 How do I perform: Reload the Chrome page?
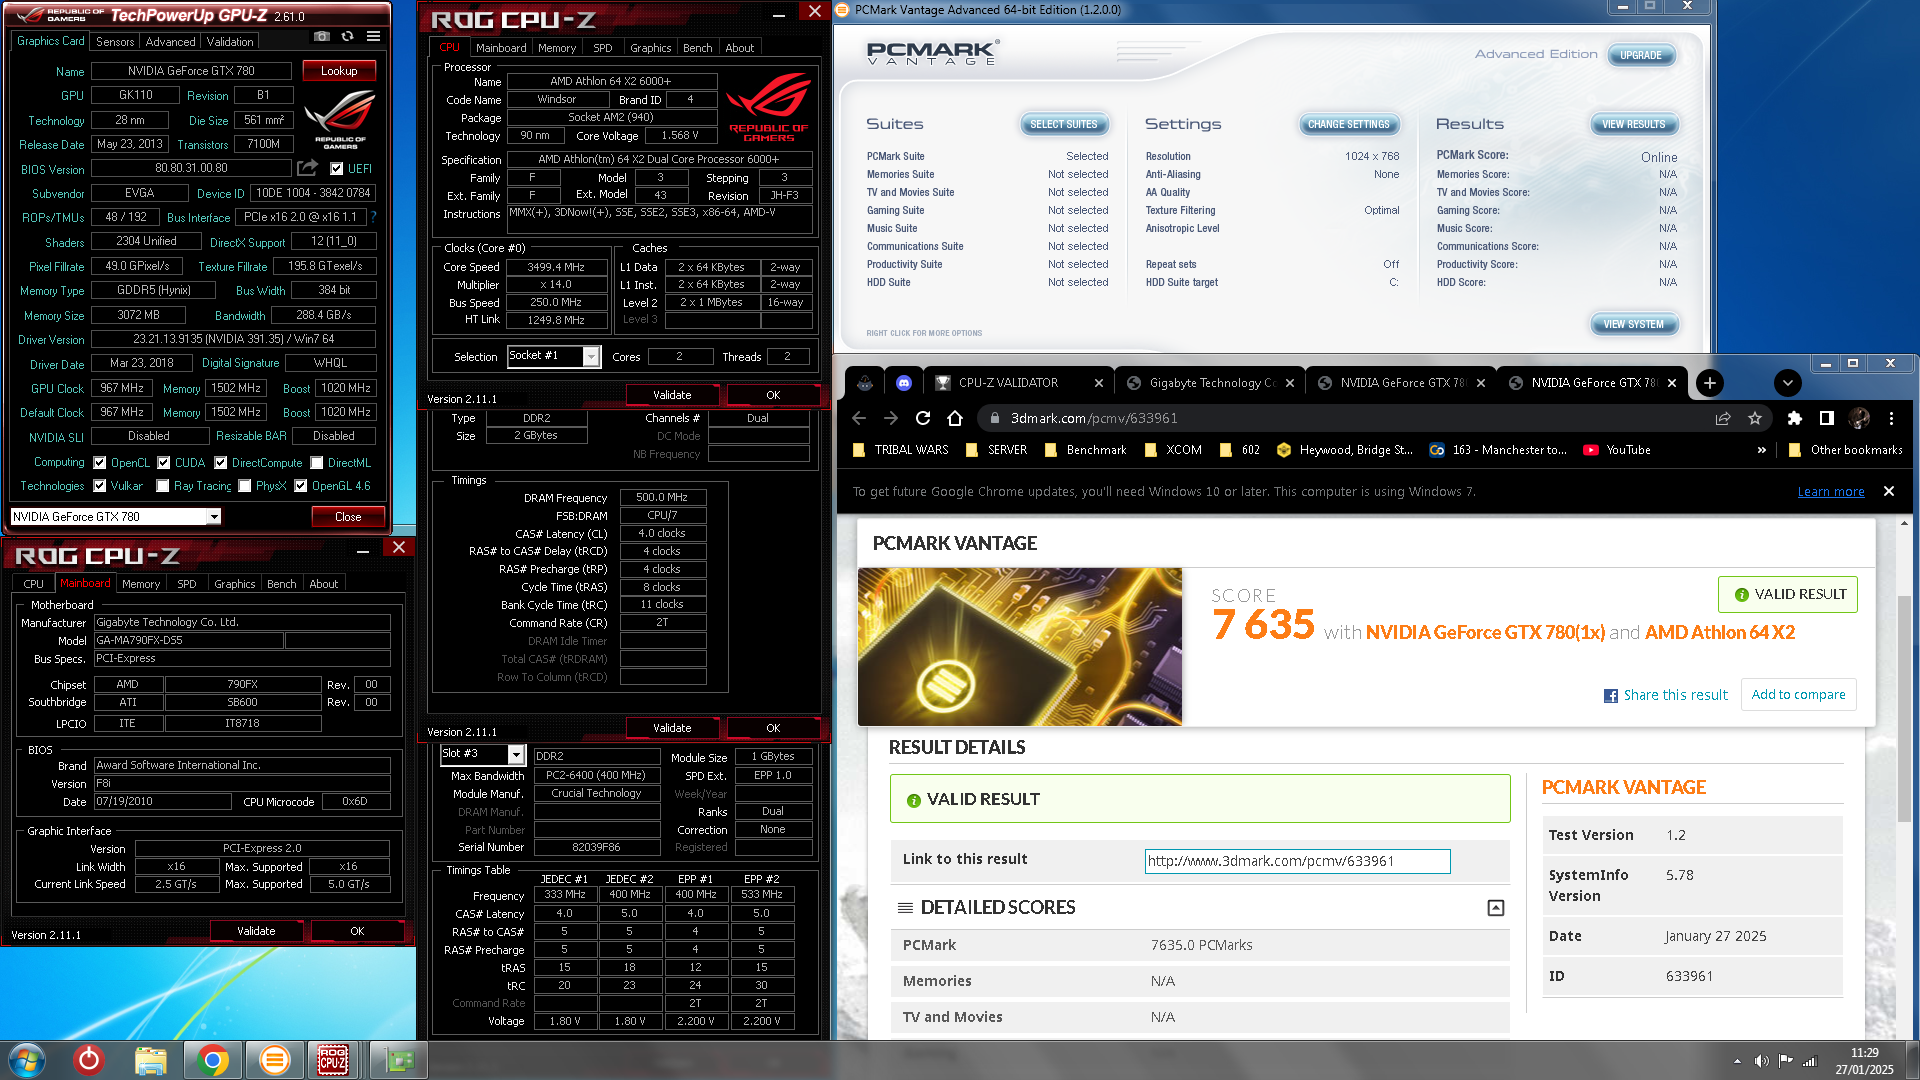[x=923, y=418]
